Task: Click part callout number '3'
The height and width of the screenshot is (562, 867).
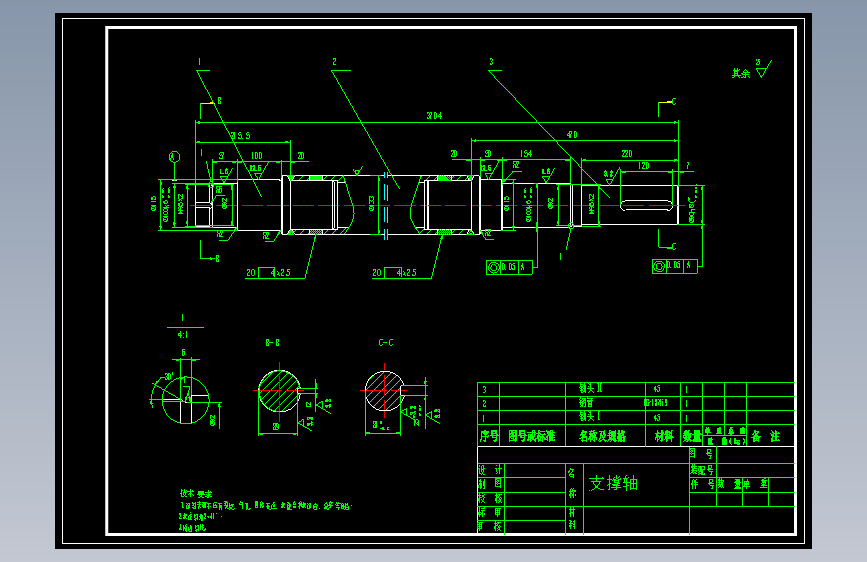Action: [x=491, y=62]
